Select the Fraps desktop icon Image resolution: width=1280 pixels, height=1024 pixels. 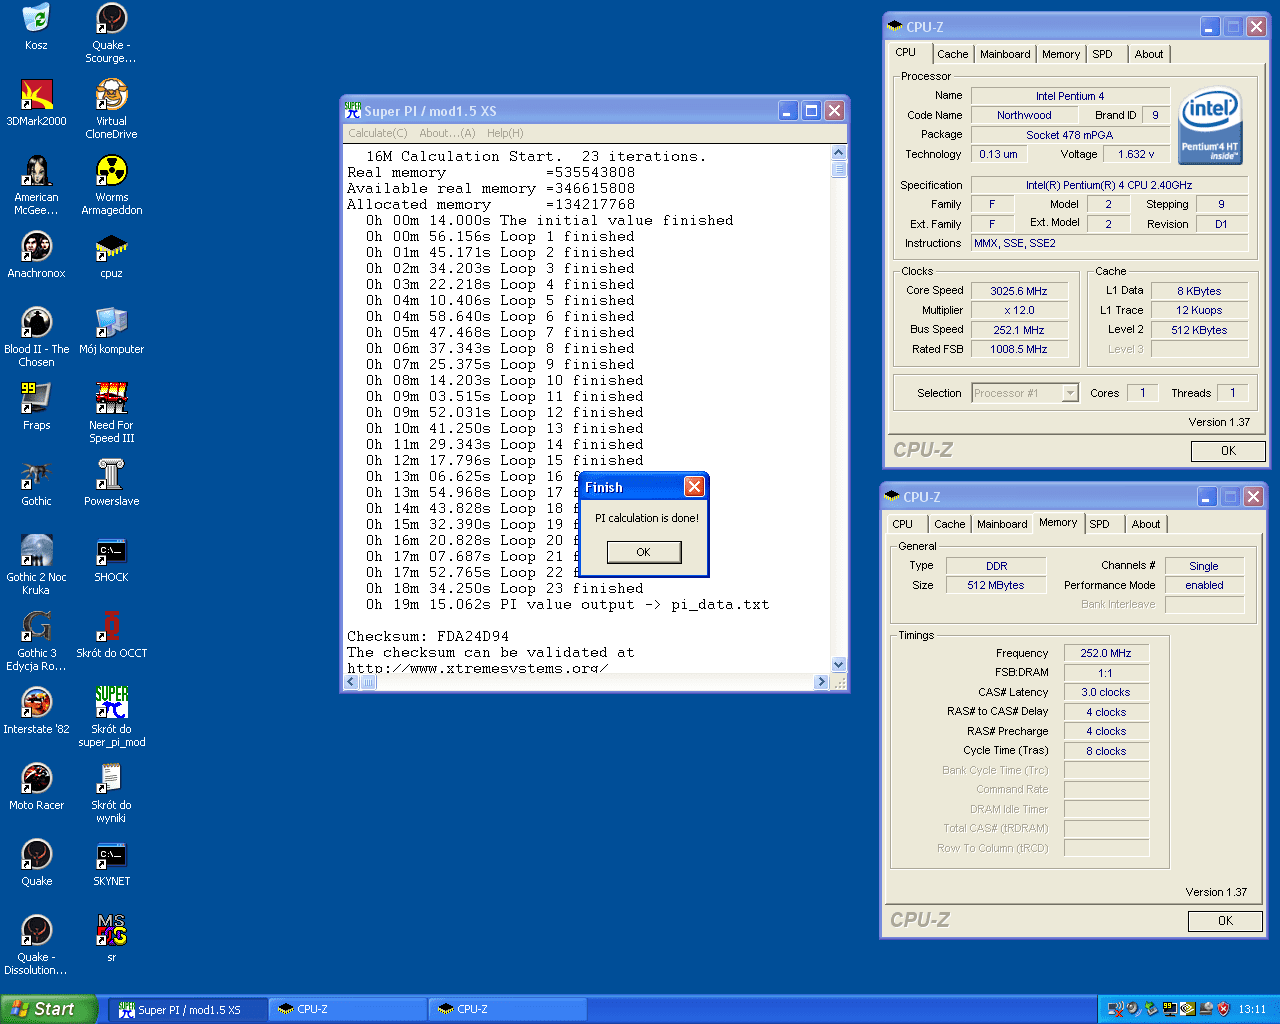(x=36, y=407)
